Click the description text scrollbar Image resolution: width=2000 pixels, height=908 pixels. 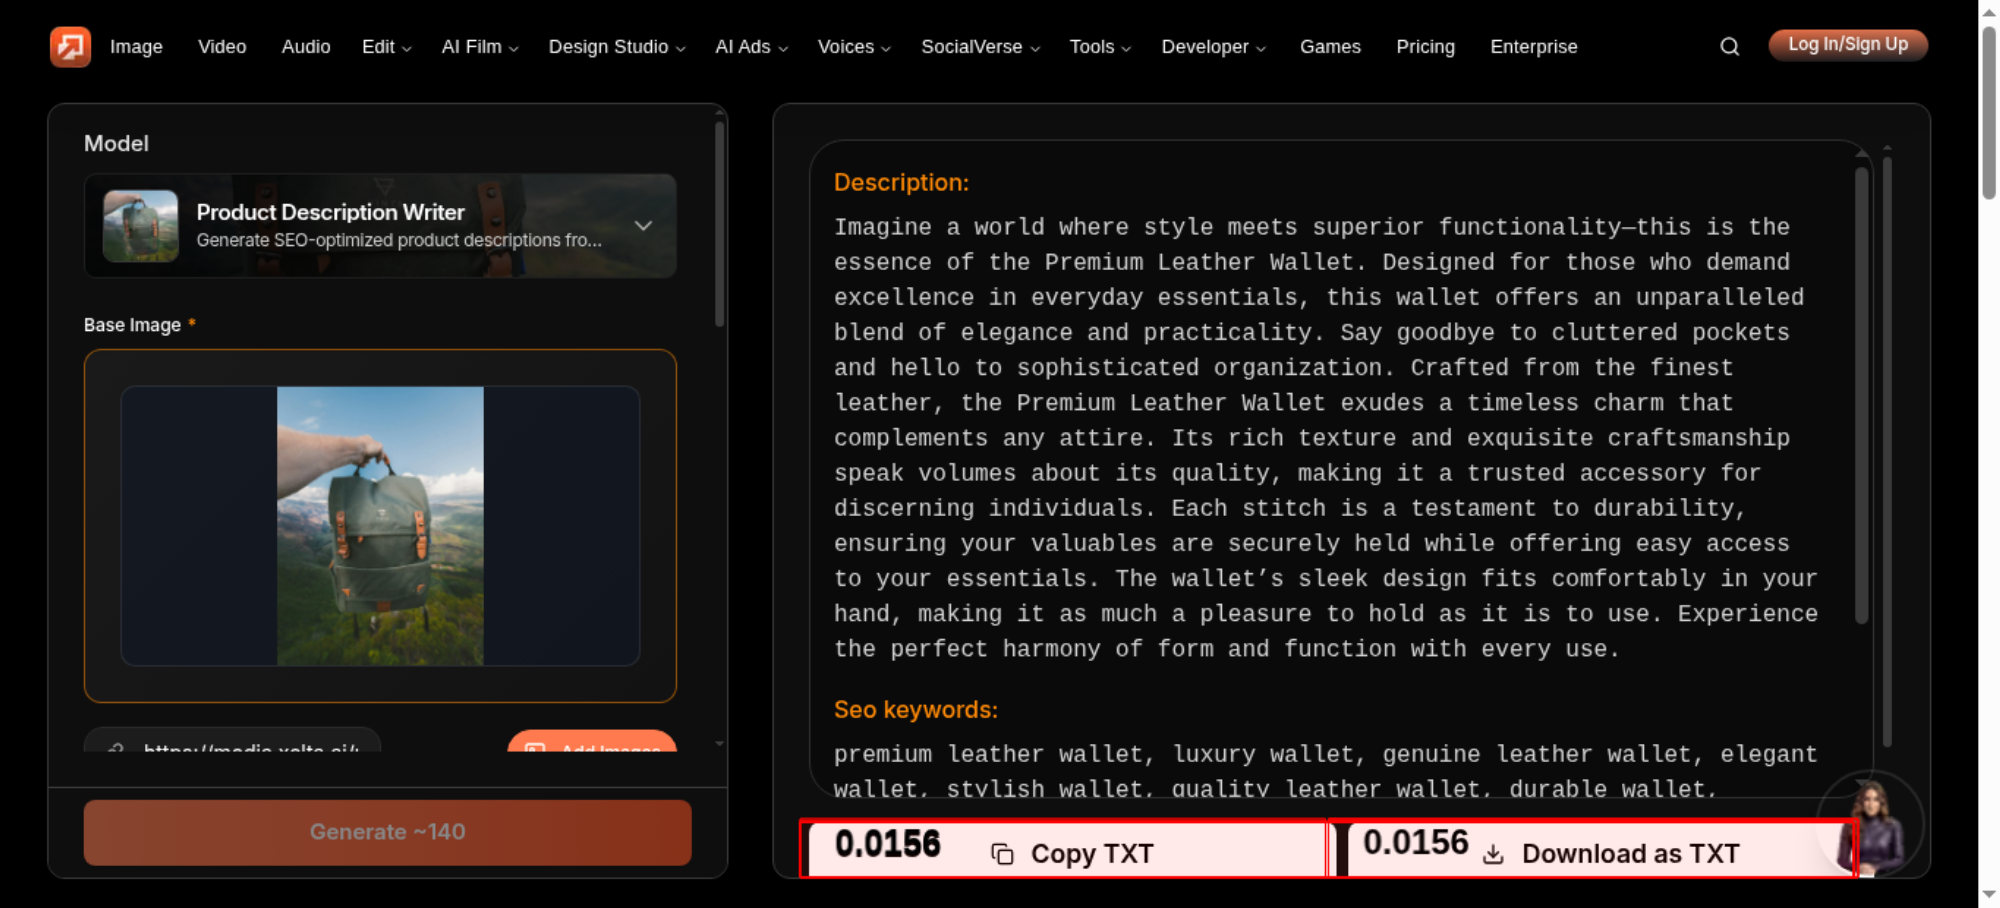pos(1861,395)
